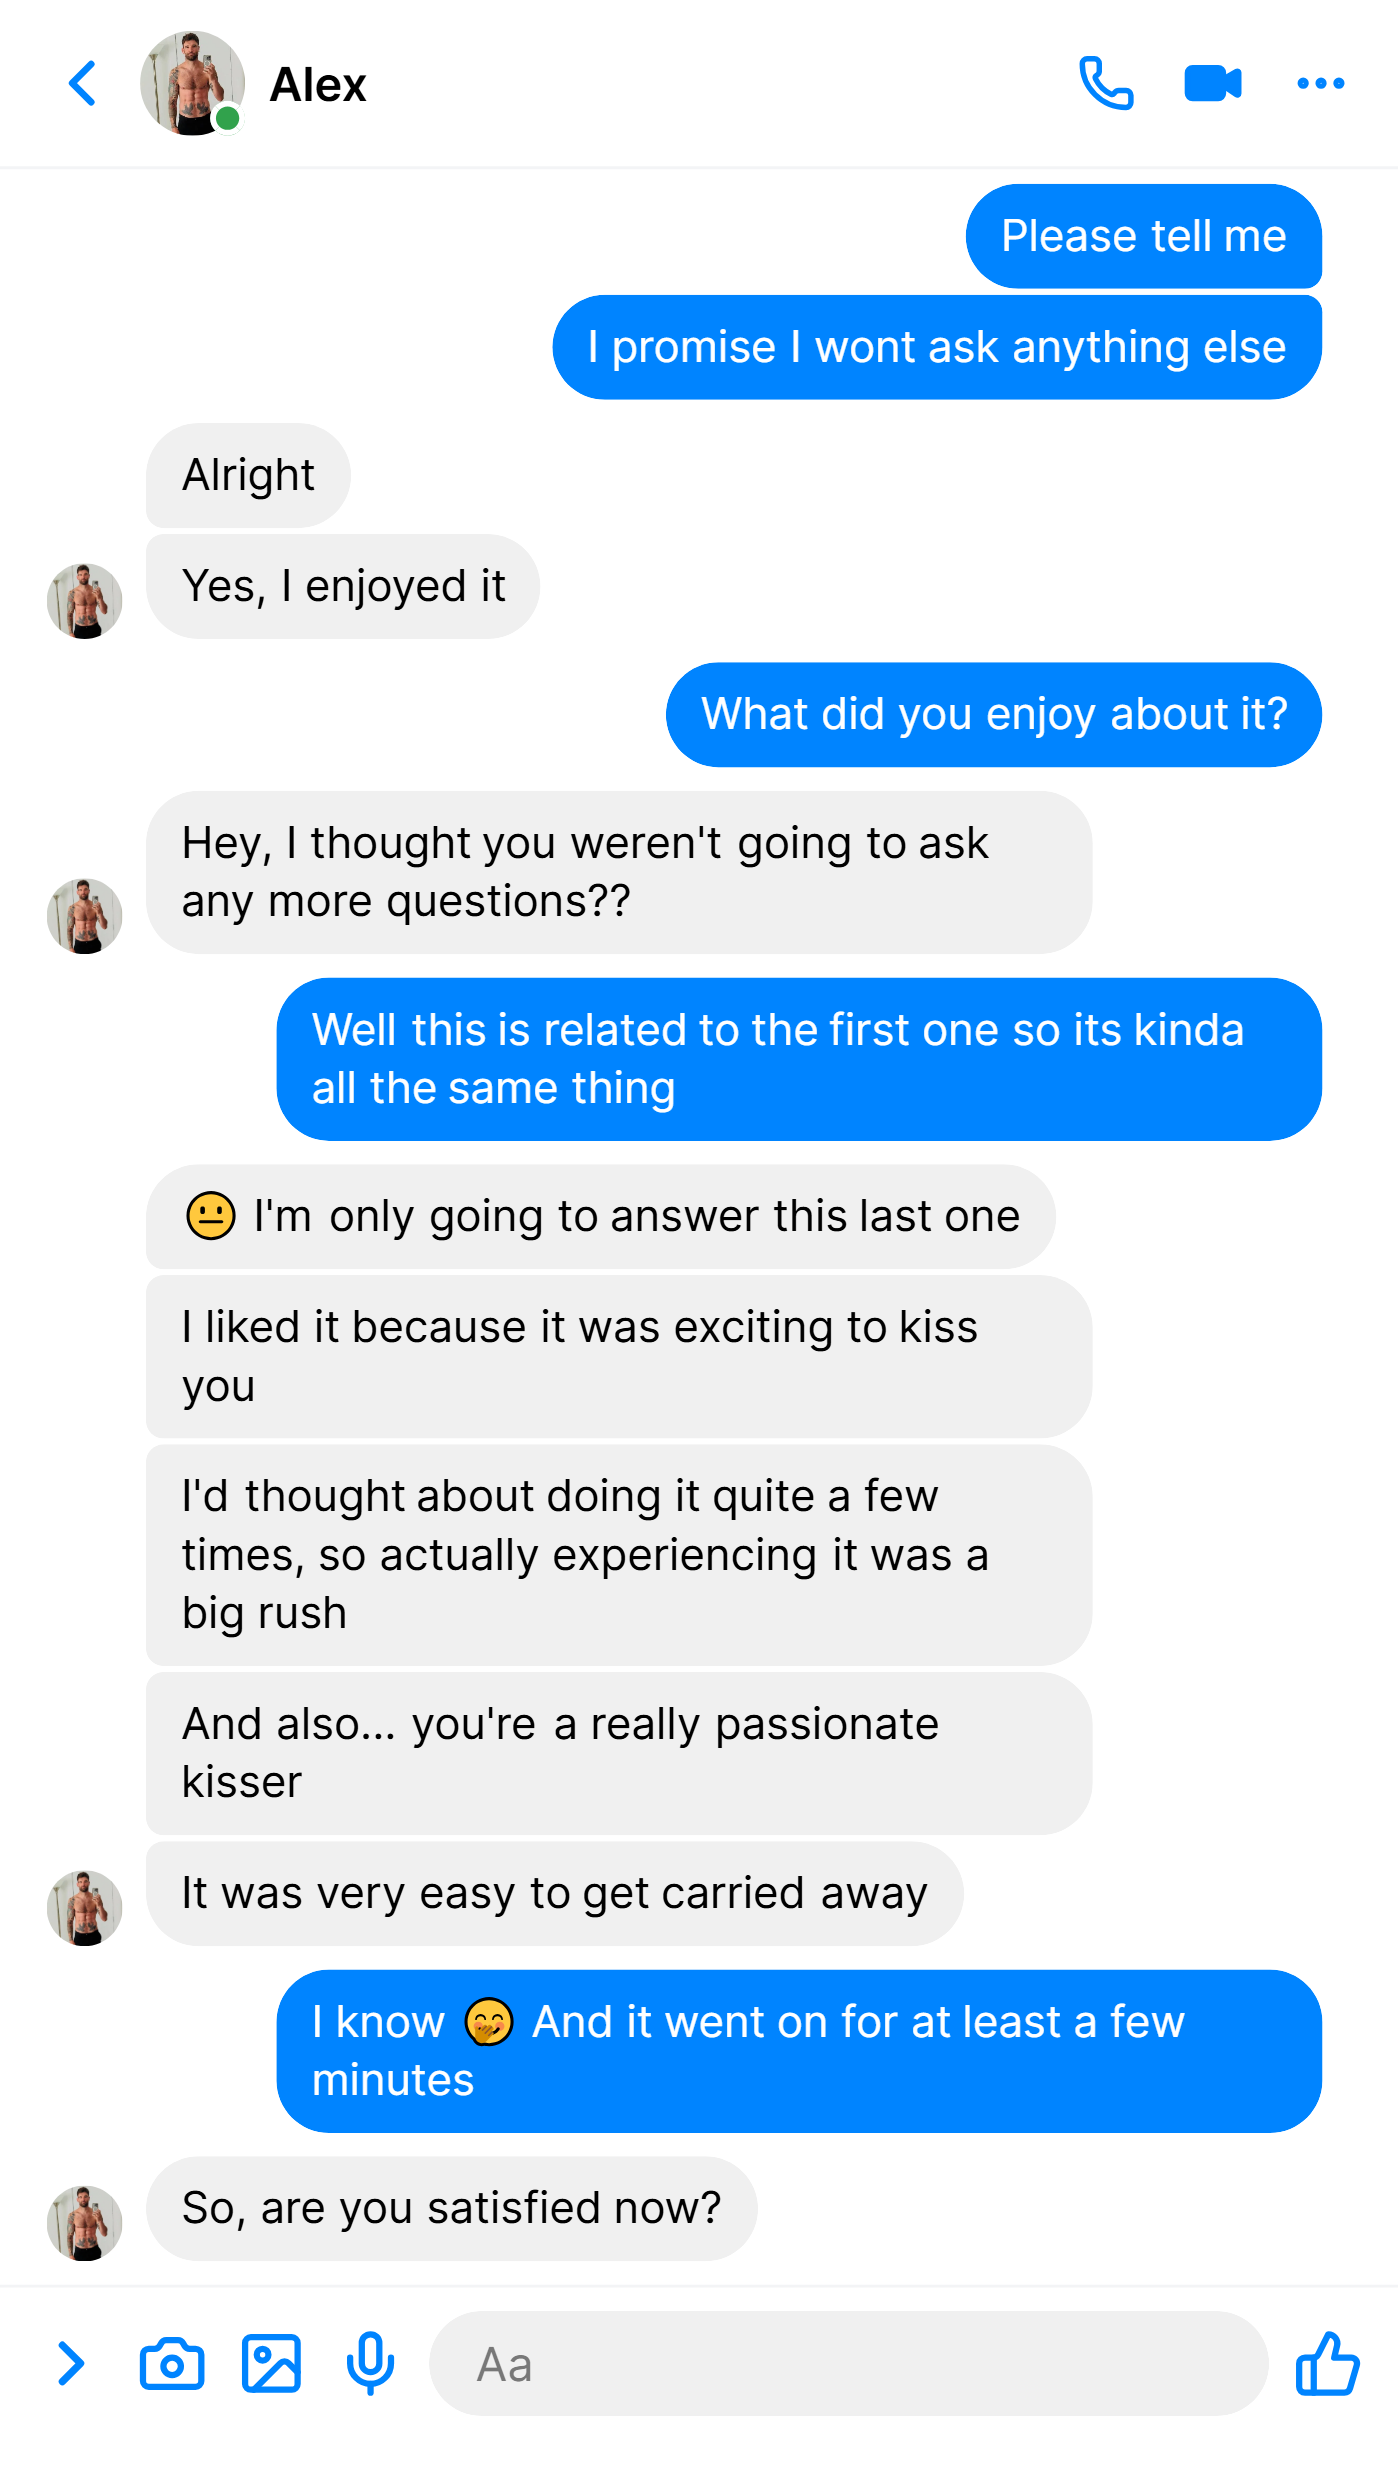This screenshot has height=2486, width=1398.
Task: Open the photo gallery picker icon
Action: click(x=271, y=2364)
